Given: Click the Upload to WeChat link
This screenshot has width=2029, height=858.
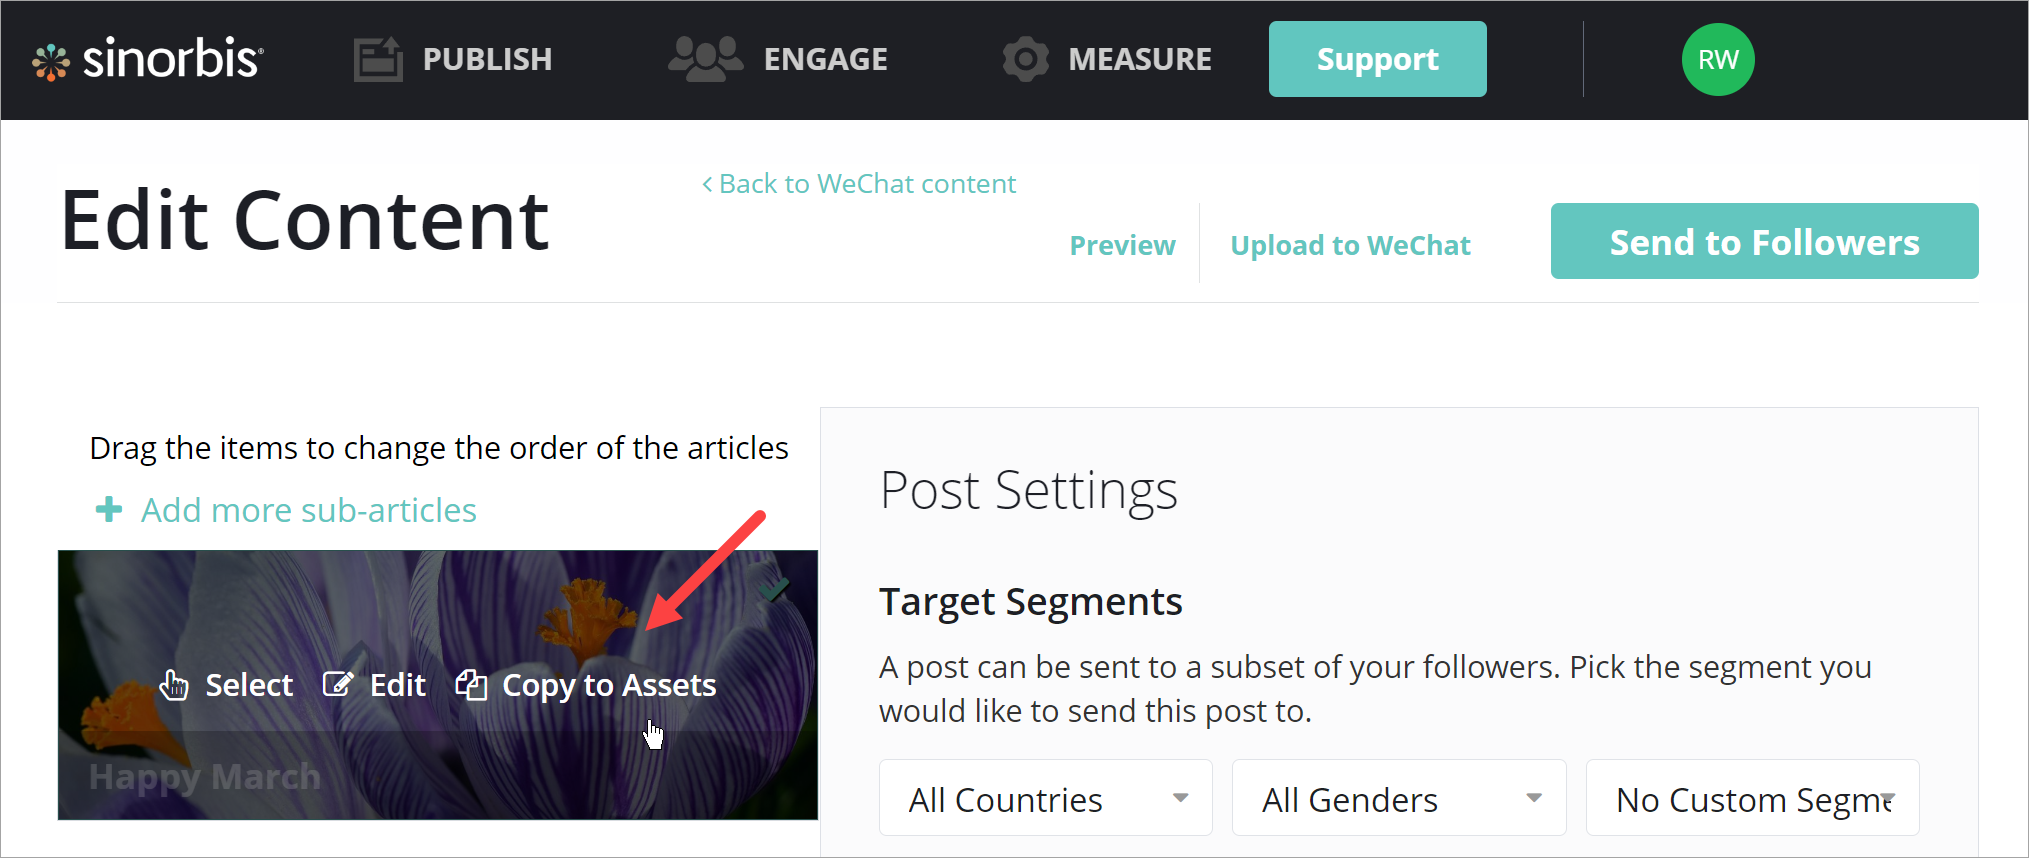Looking at the screenshot, I should pyautogui.click(x=1350, y=245).
